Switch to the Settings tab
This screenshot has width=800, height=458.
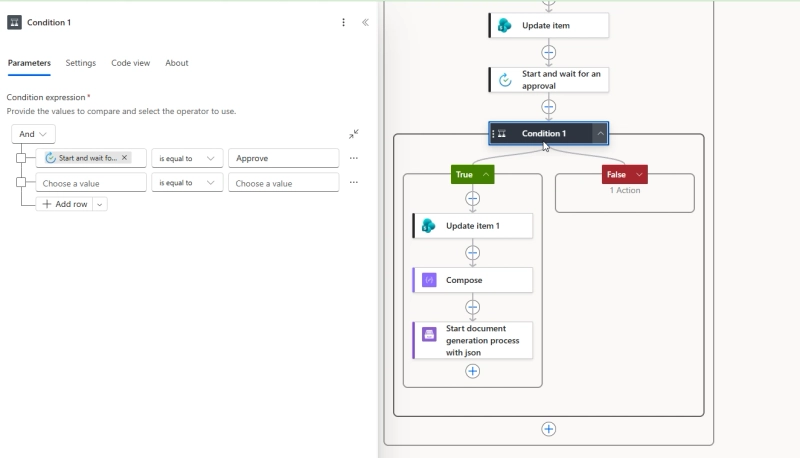tap(81, 63)
